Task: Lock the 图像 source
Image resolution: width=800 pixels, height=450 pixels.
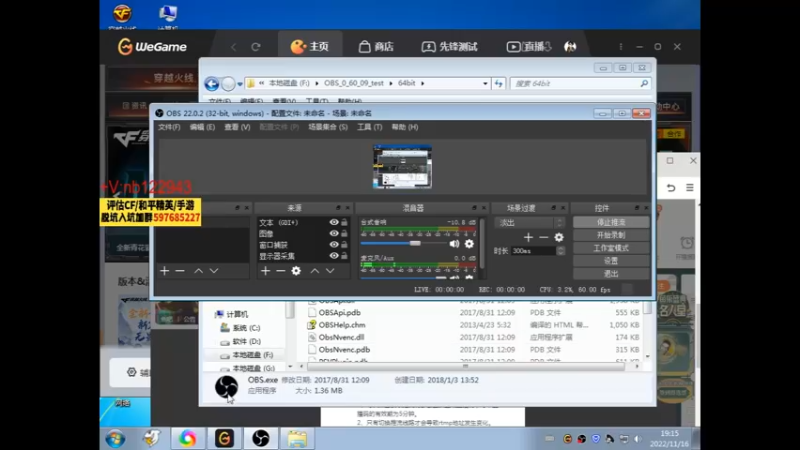Action: [344, 234]
